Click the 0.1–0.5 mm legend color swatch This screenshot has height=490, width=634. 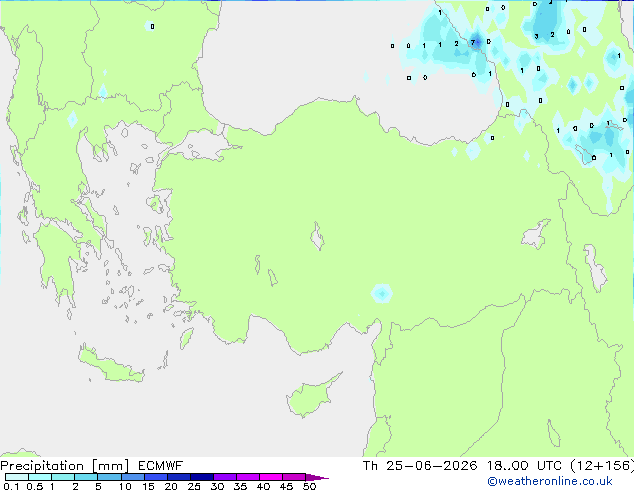coord(17,477)
